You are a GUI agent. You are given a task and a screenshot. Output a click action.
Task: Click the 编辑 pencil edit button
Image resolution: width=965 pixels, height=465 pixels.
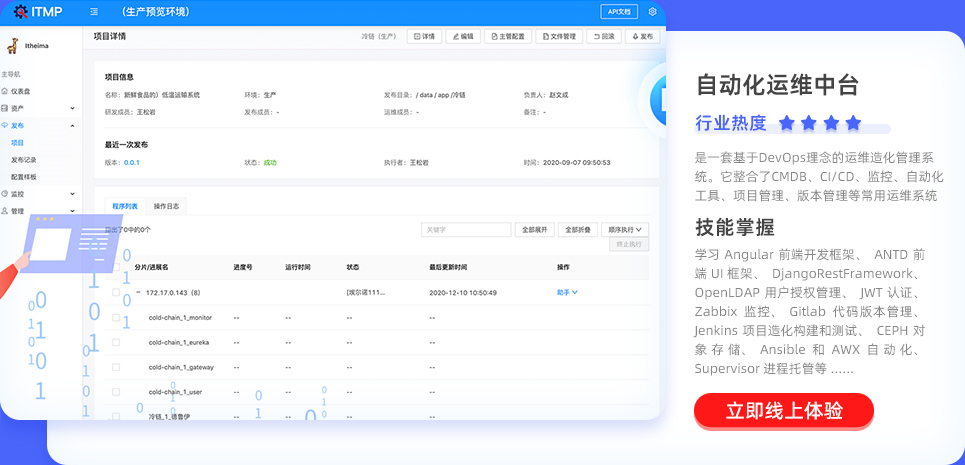(462, 36)
